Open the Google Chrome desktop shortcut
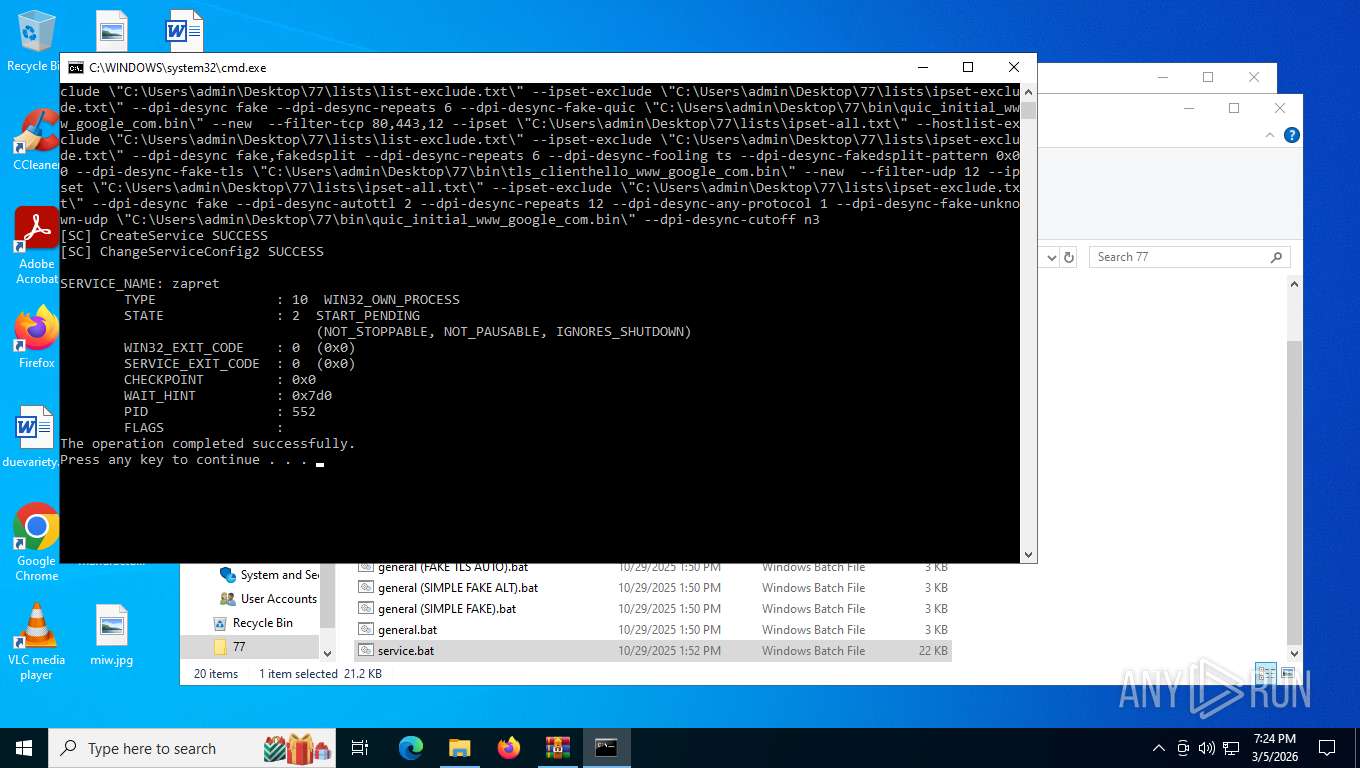The image size is (1360, 768). point(36,541)
